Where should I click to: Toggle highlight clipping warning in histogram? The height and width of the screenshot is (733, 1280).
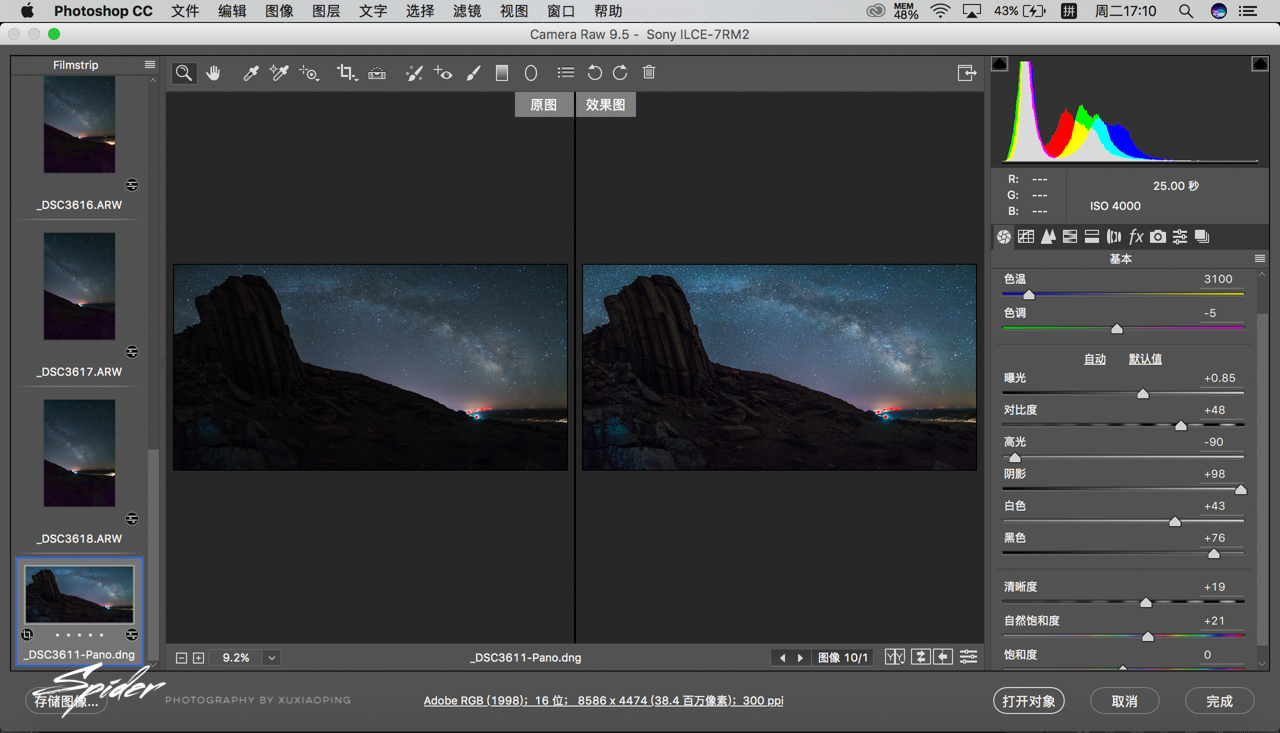tap(1260, 64)
